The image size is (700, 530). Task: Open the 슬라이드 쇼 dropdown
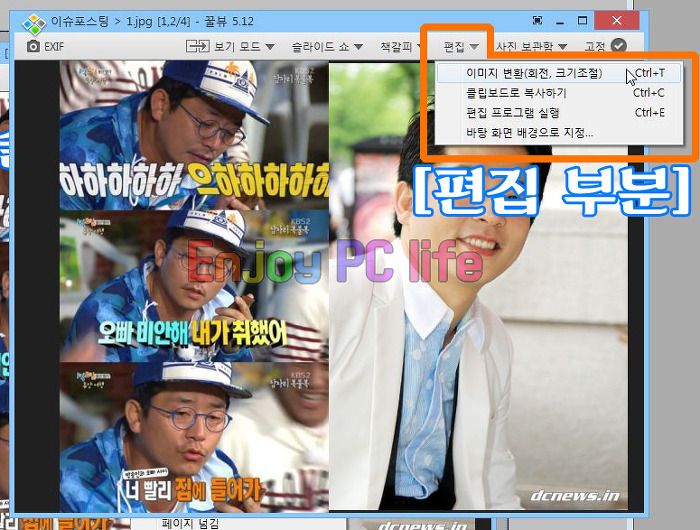[x=327, y=46]
